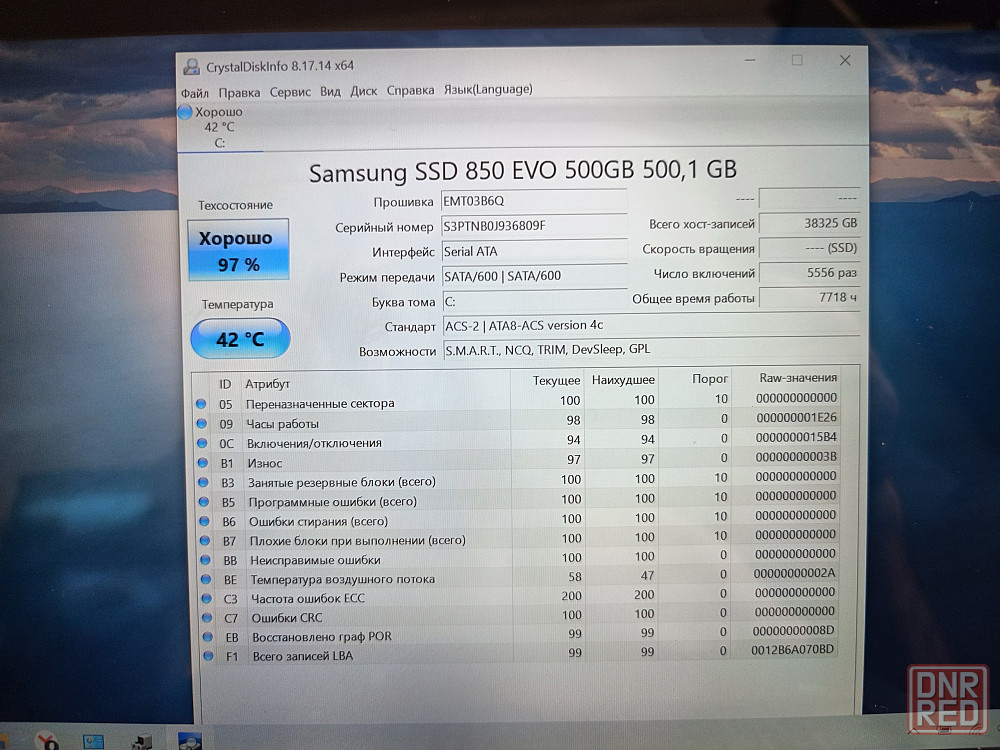This screenshot has height=750, width=1000.
Task: Click the ID column header
Action: pyautogui.click(x=225, y=384)
